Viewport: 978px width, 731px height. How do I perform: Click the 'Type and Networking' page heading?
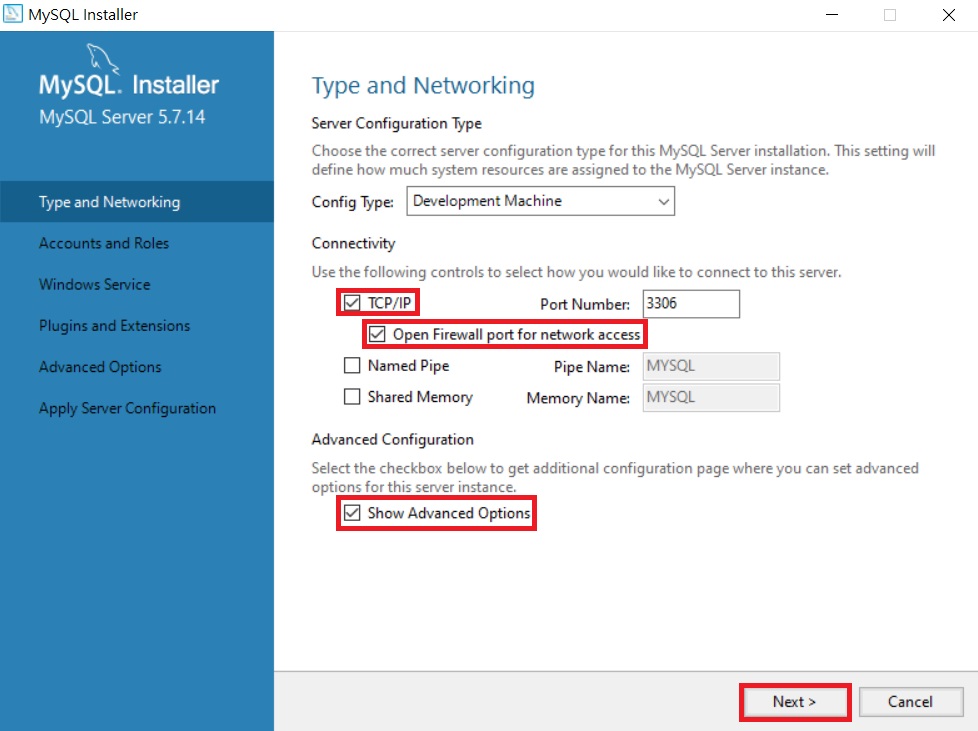424,85
